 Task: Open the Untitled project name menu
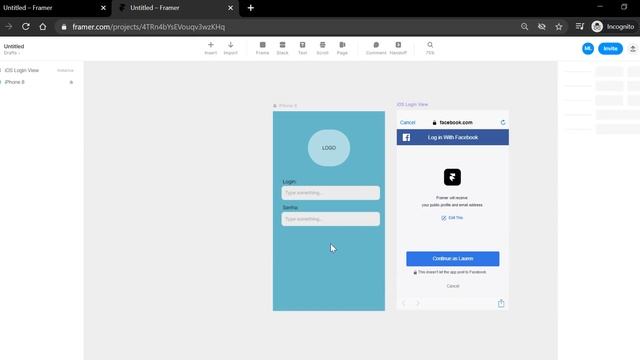(x=14, y=47)
